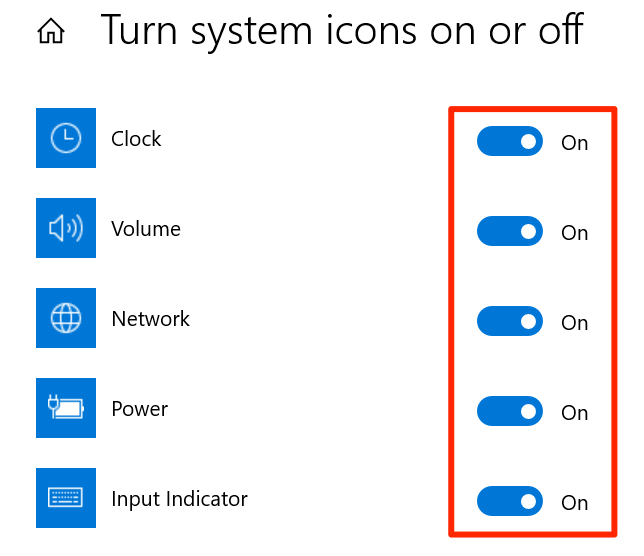Click the Volume speaker icon tile

click(x=66, y=228)
